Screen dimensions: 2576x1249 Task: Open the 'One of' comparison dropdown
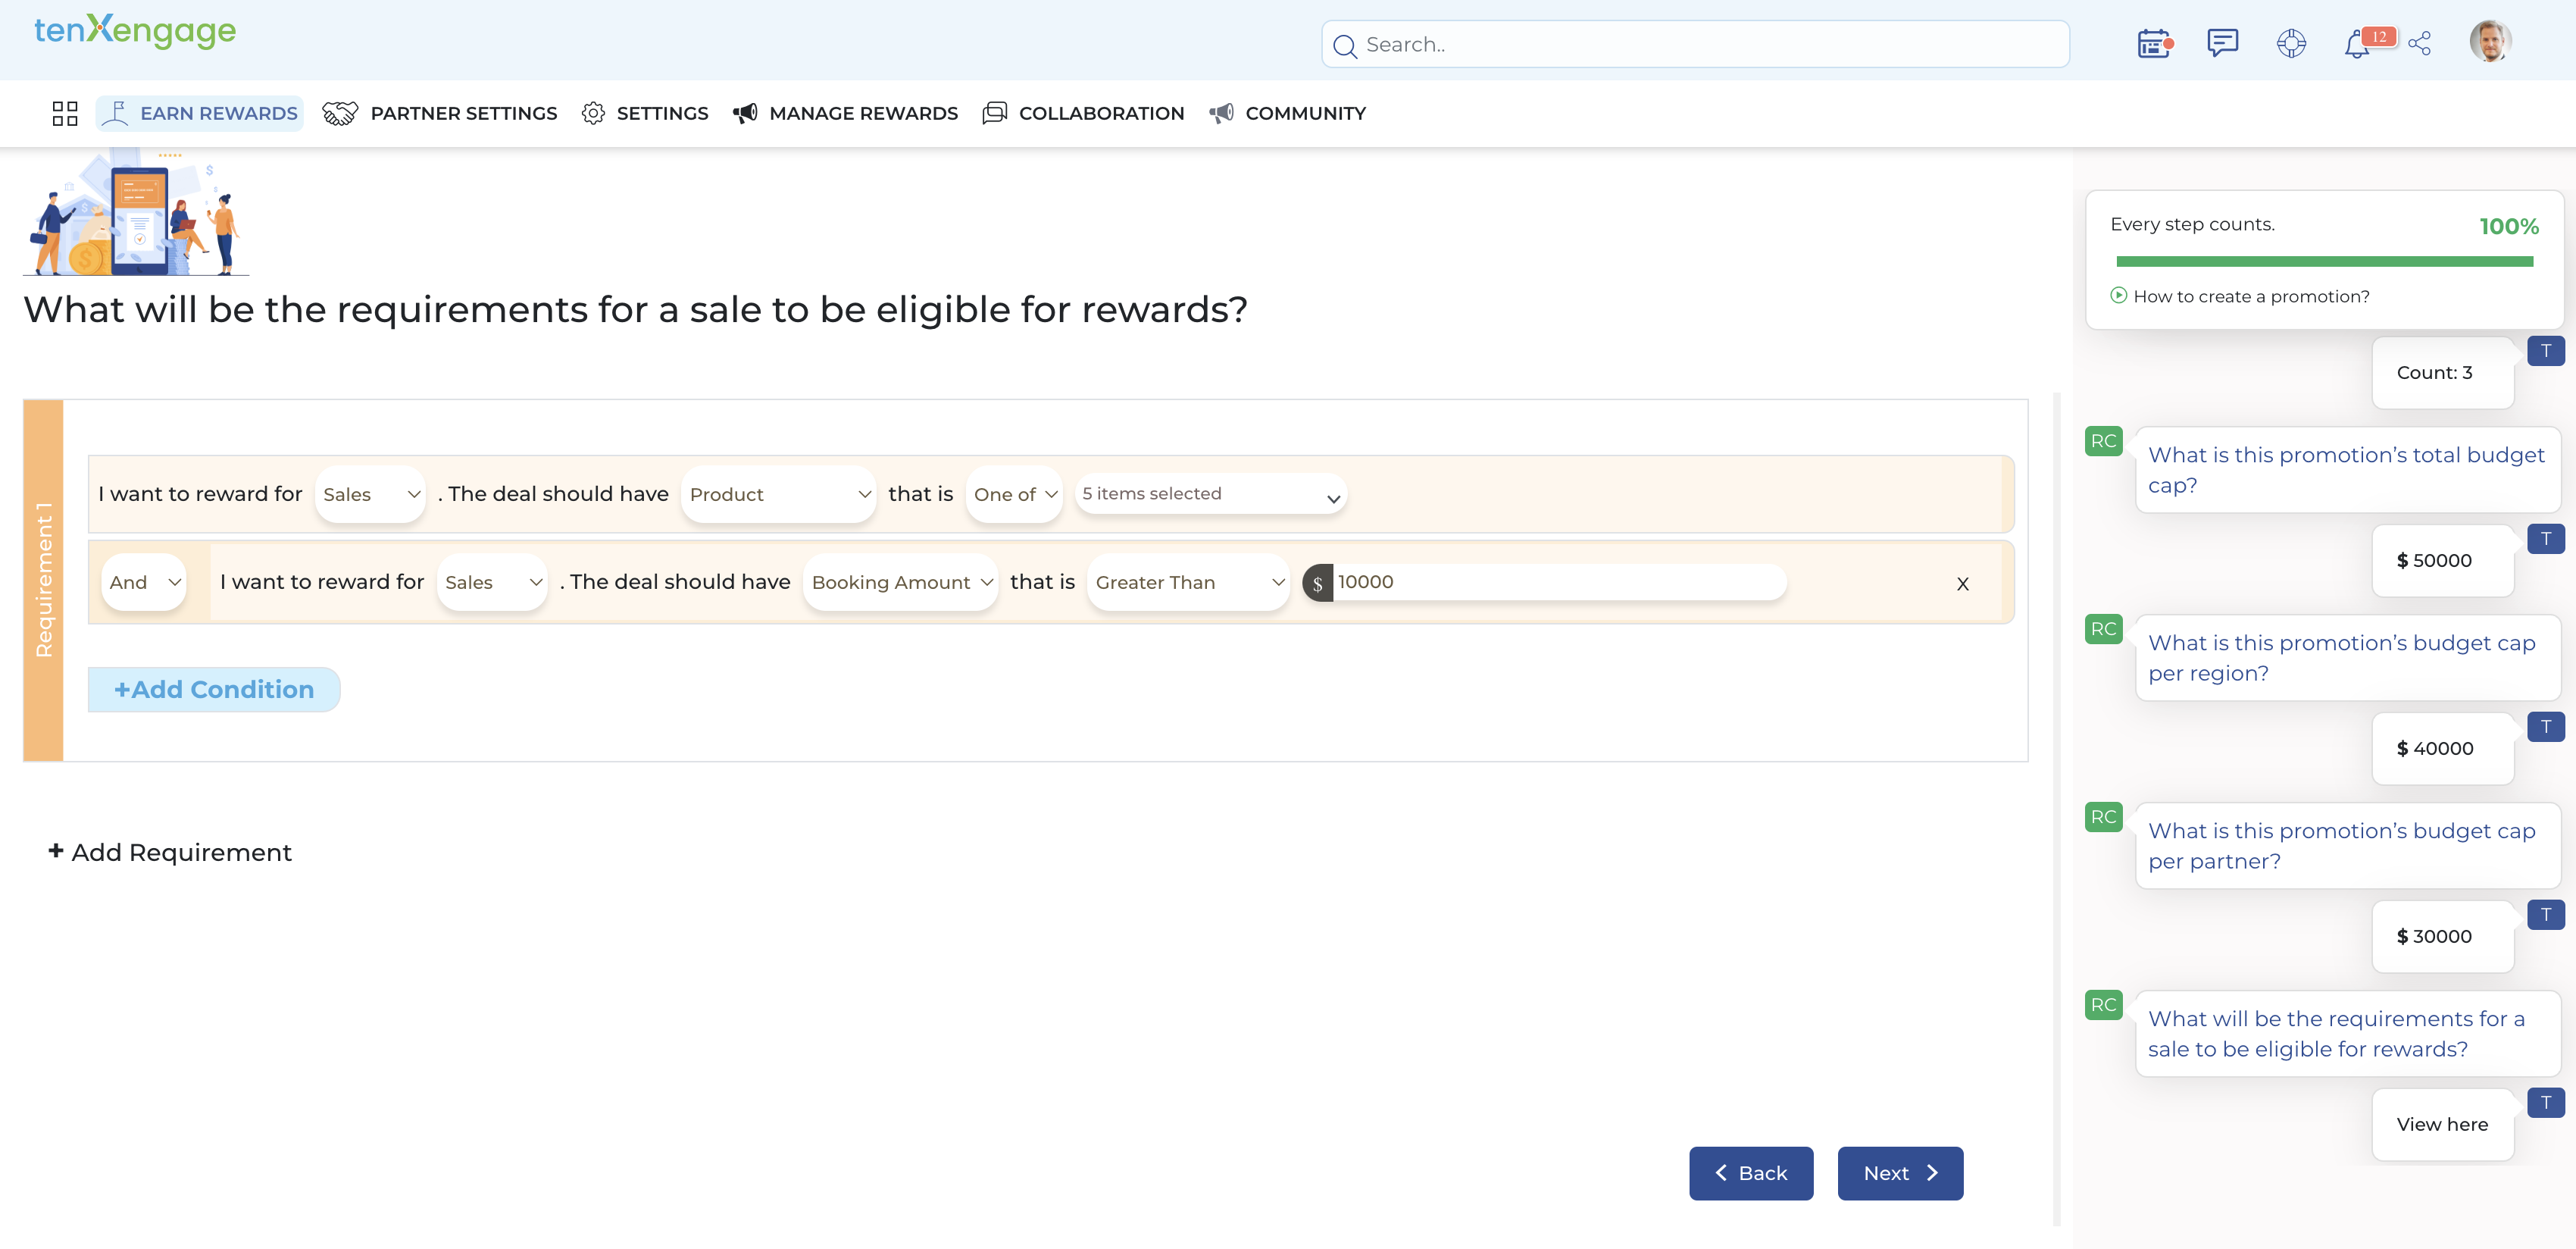click(1014, 494)
